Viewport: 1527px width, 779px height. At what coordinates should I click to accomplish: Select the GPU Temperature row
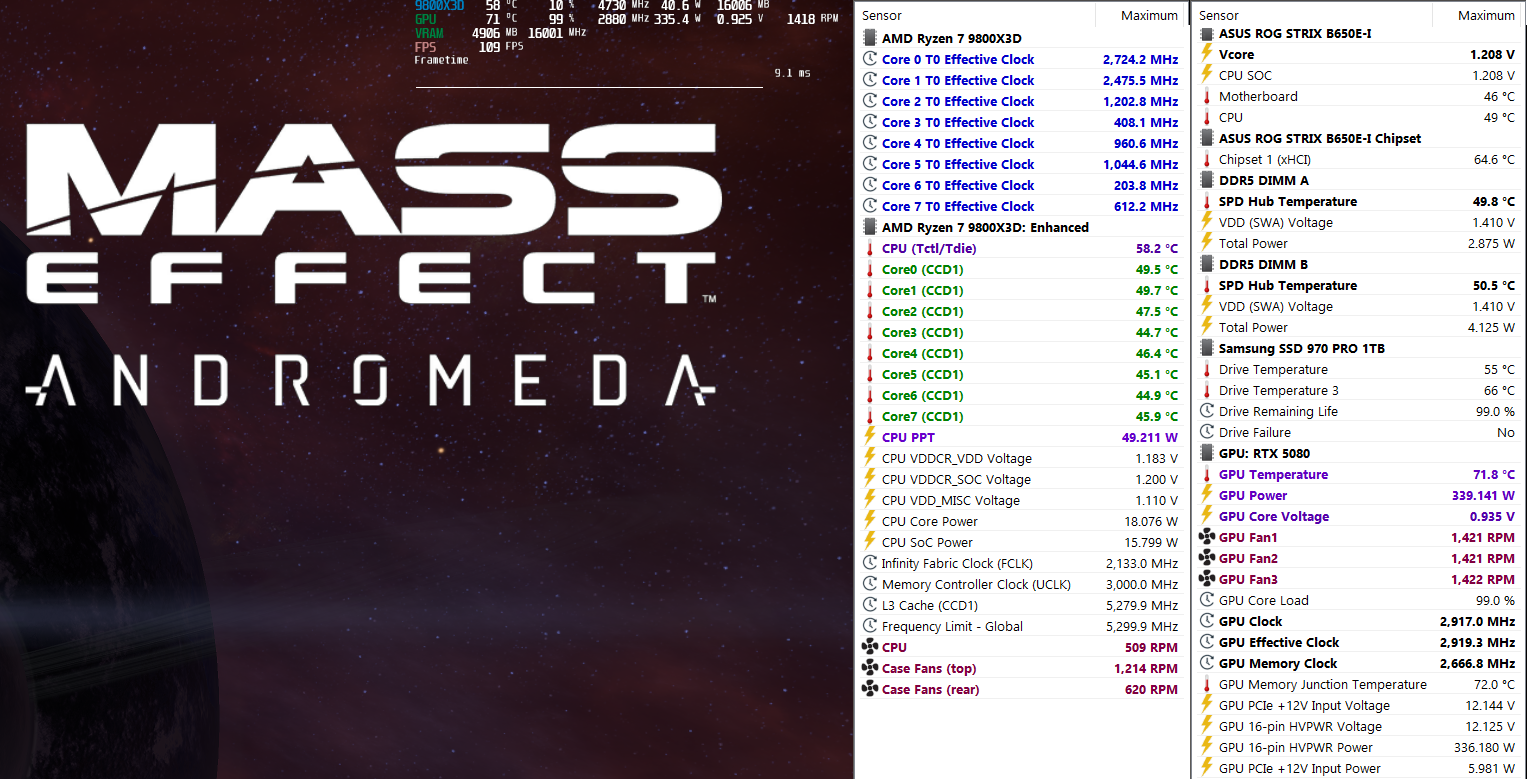1357,474
